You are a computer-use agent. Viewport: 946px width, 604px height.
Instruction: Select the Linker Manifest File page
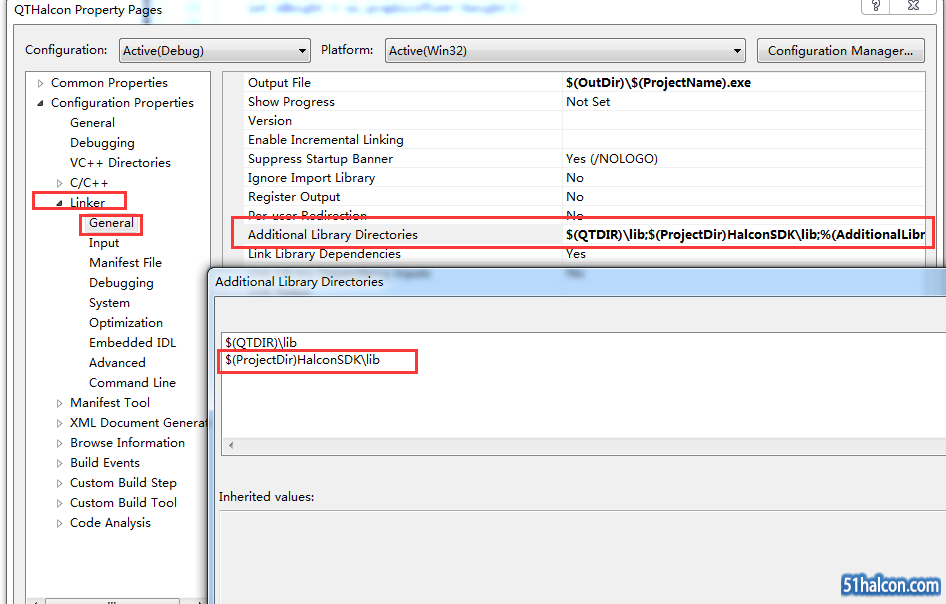point(125,262)
